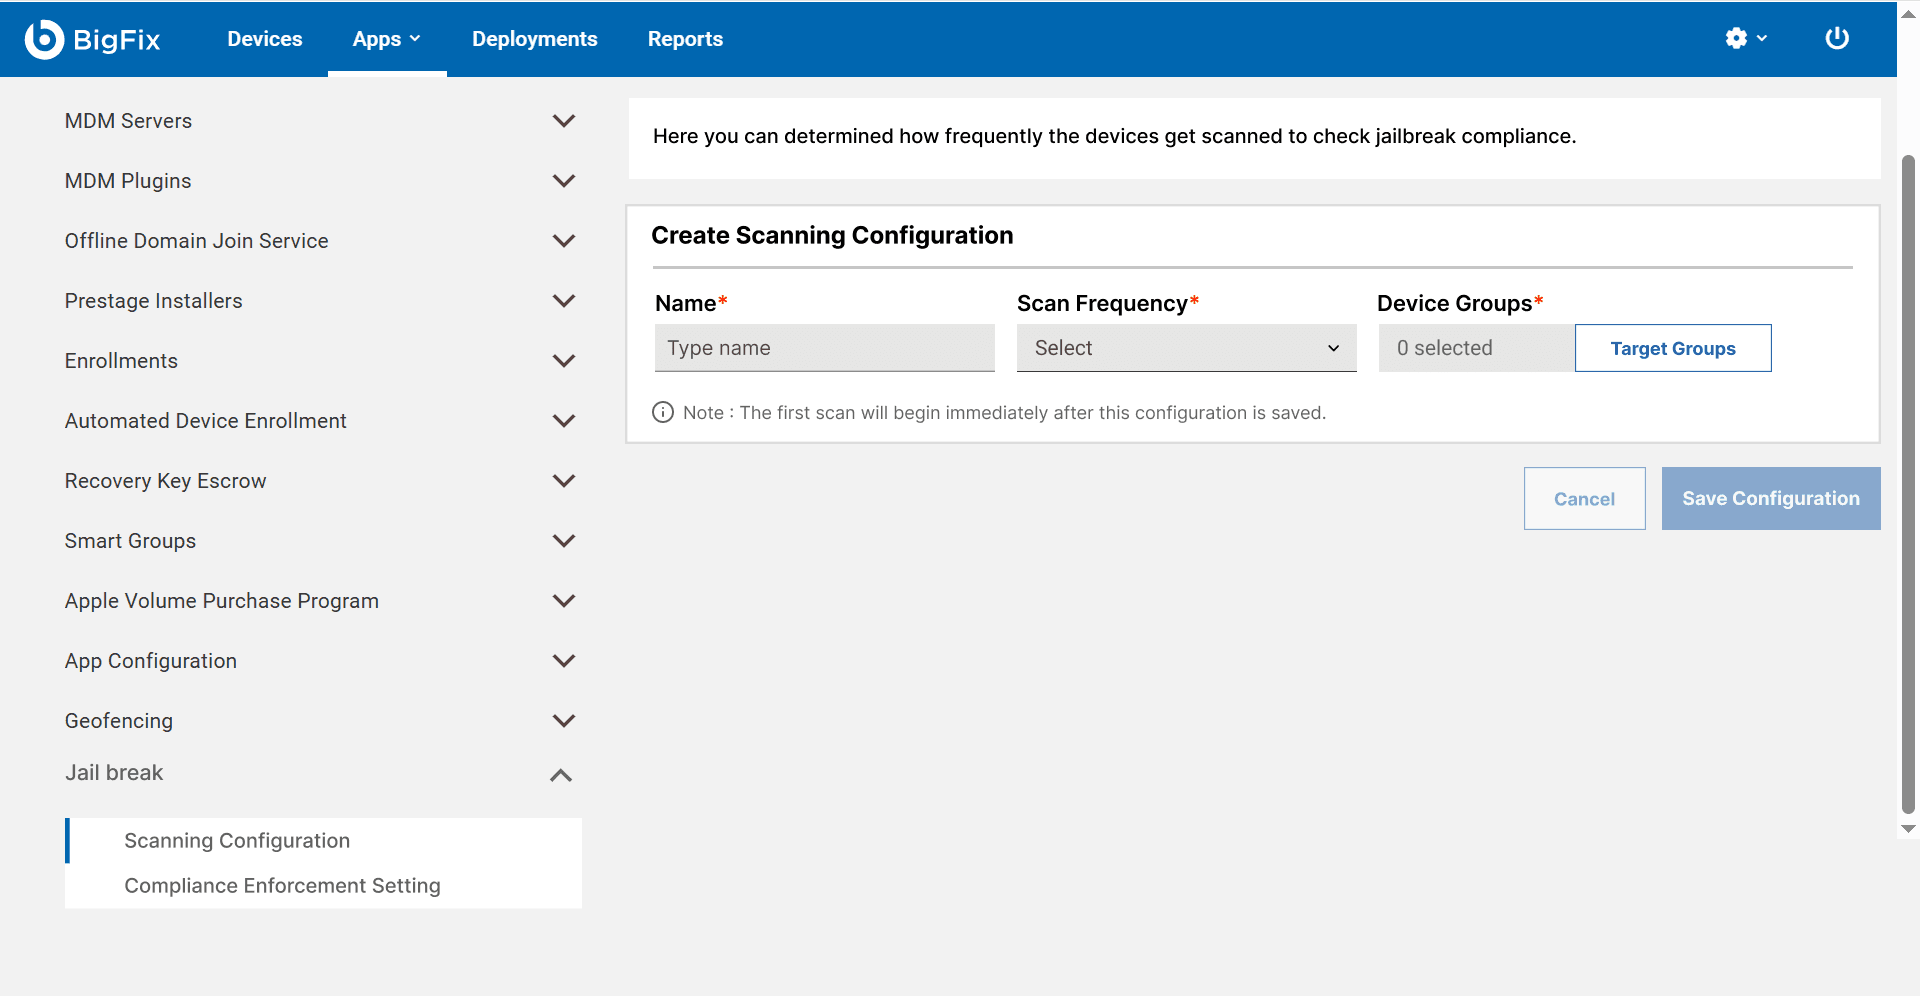Click the Cancel button
The image size is (1920, 996).
pyautogui.click(x=1584, y=498)
